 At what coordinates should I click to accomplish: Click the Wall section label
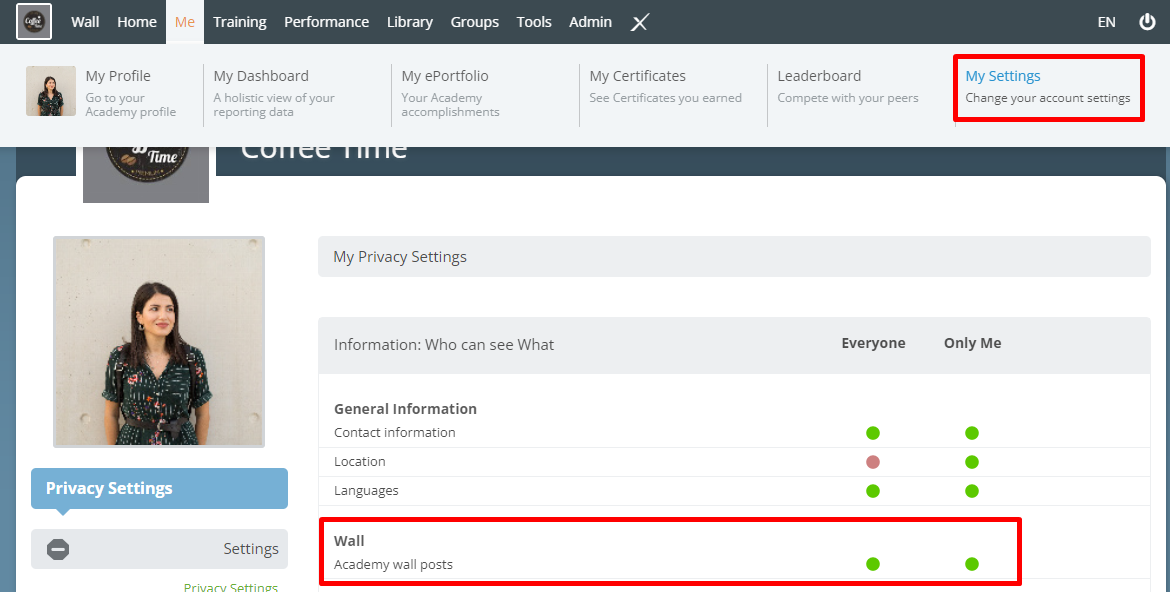pyautogui.click(x=349, y=541)
